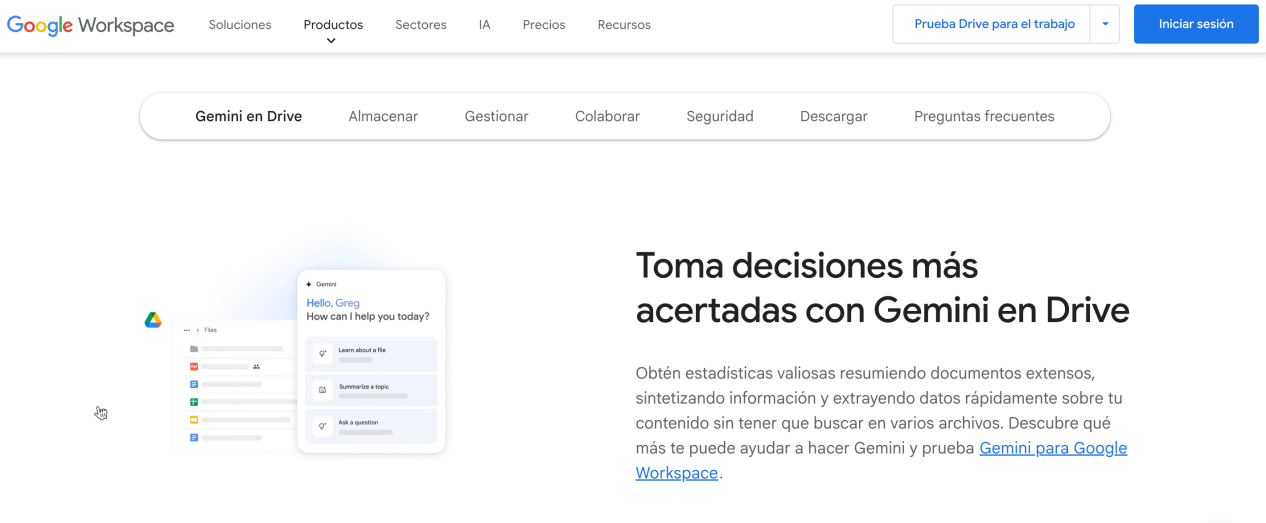This screenshot has height=523, width=1266.
Task: Click the Hello, Greg greeting text
Action: coord(333,303)
